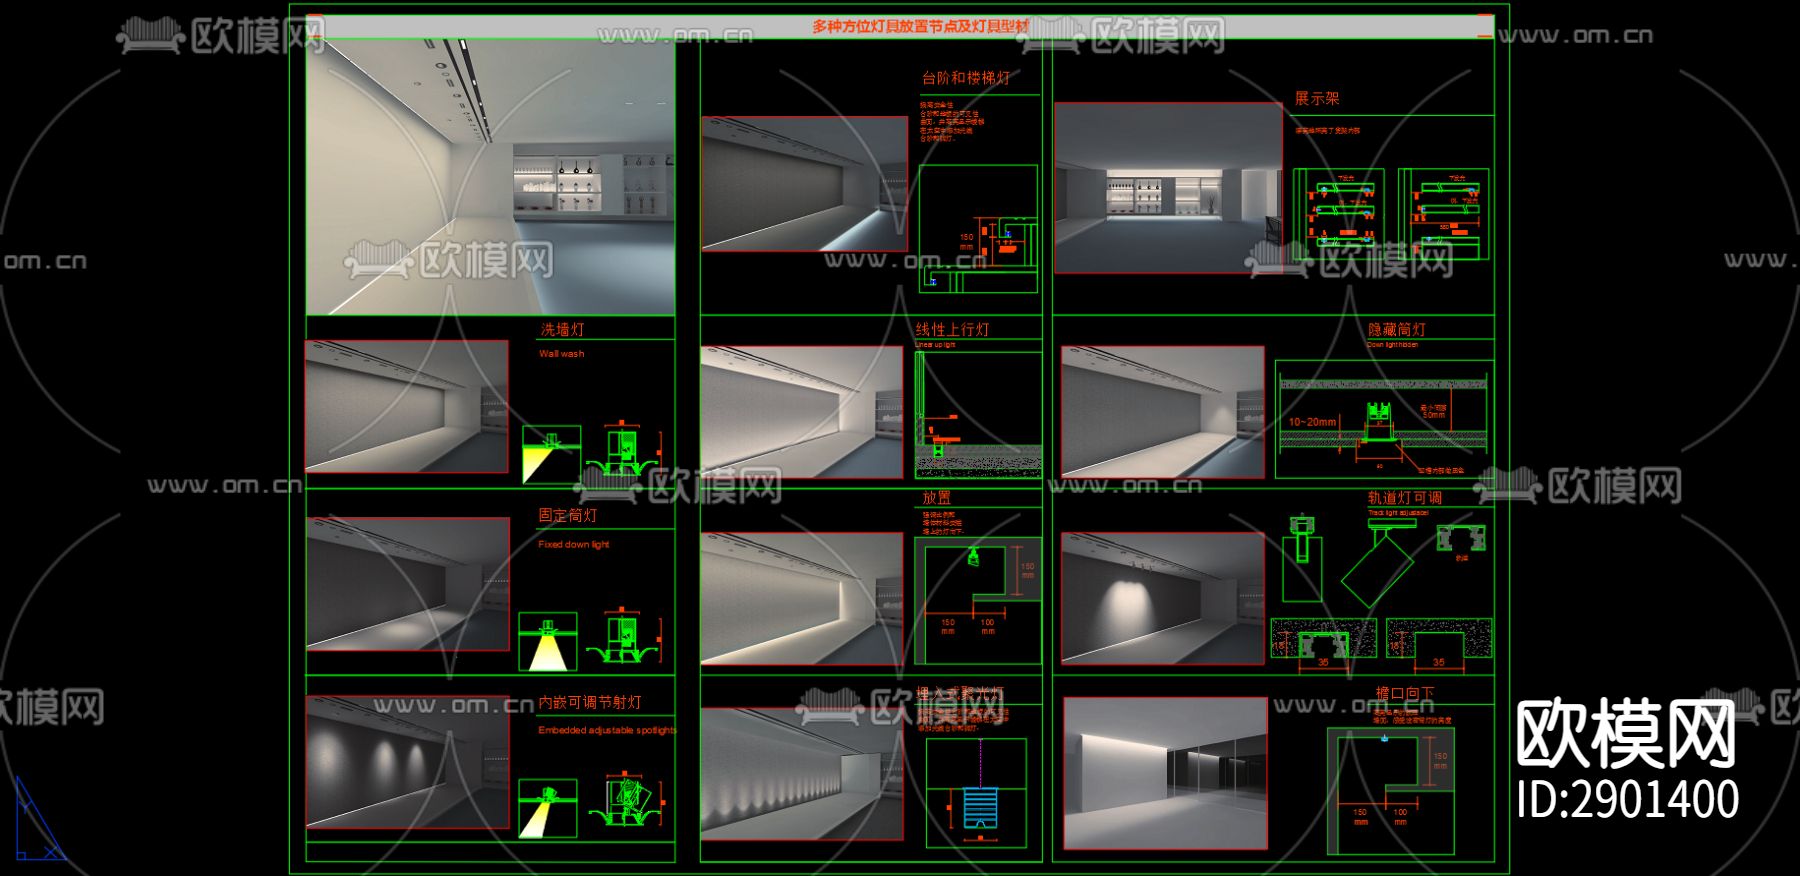The height and width of the screenshot is (876, 1800).
Task: Select the 隐藏筒灯 heading
Action: click(1397, 329)
